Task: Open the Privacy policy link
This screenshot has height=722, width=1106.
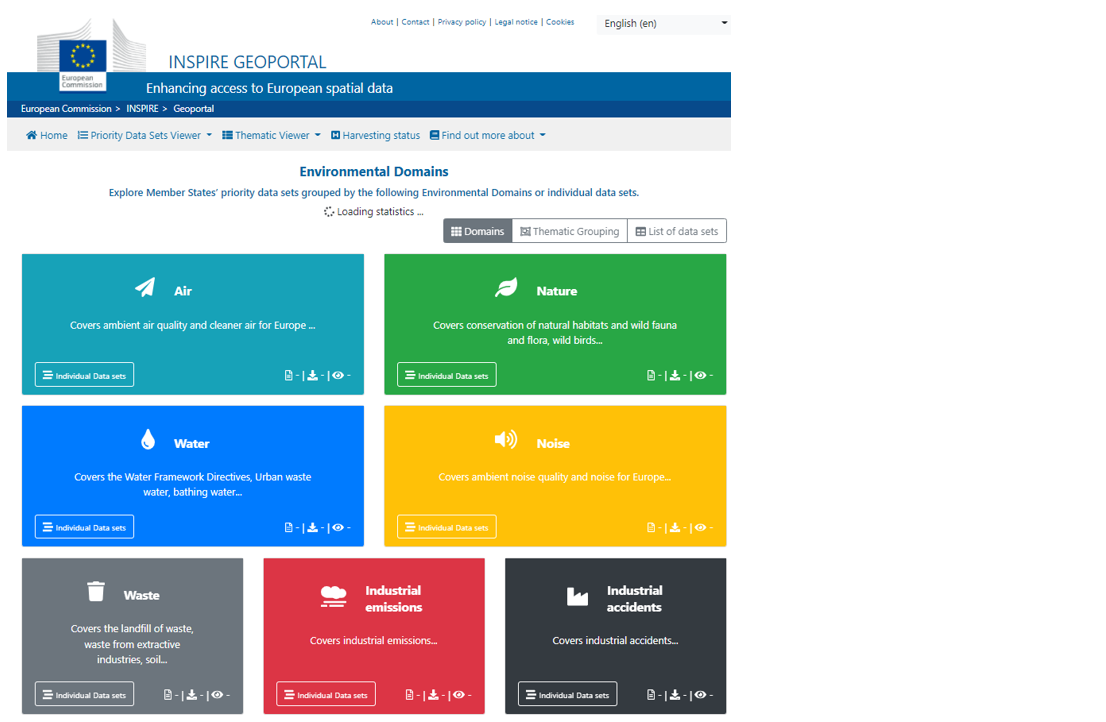Action: [461, 22]
